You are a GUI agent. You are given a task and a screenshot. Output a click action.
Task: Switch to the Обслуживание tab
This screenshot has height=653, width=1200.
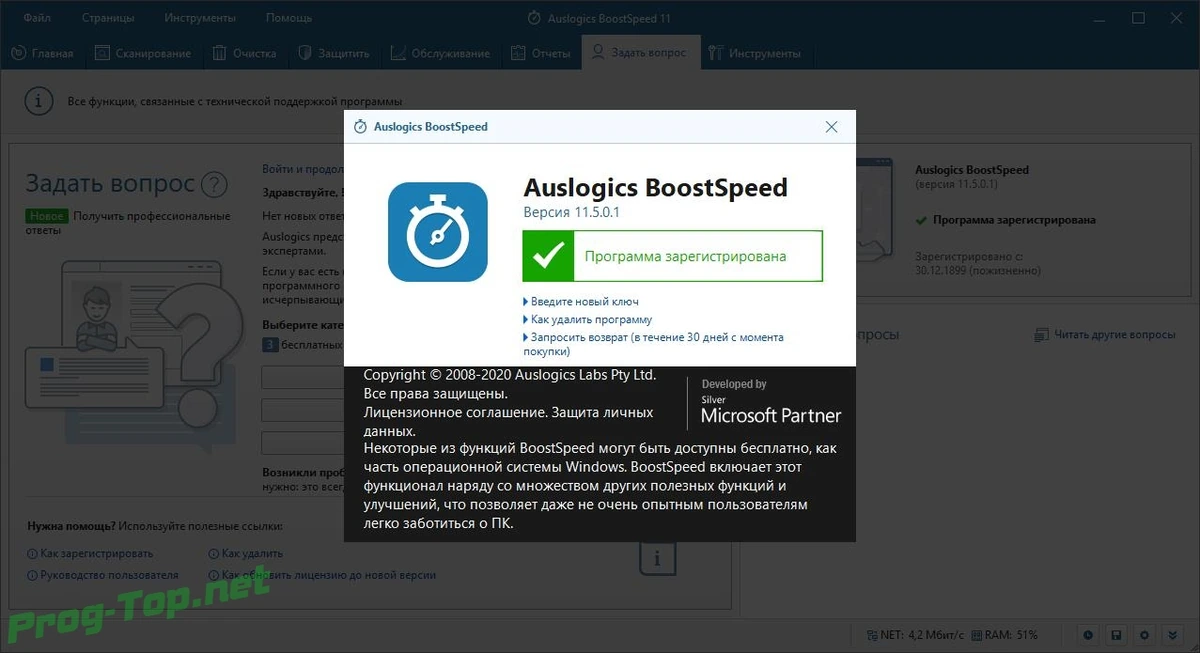click(440, 53)
